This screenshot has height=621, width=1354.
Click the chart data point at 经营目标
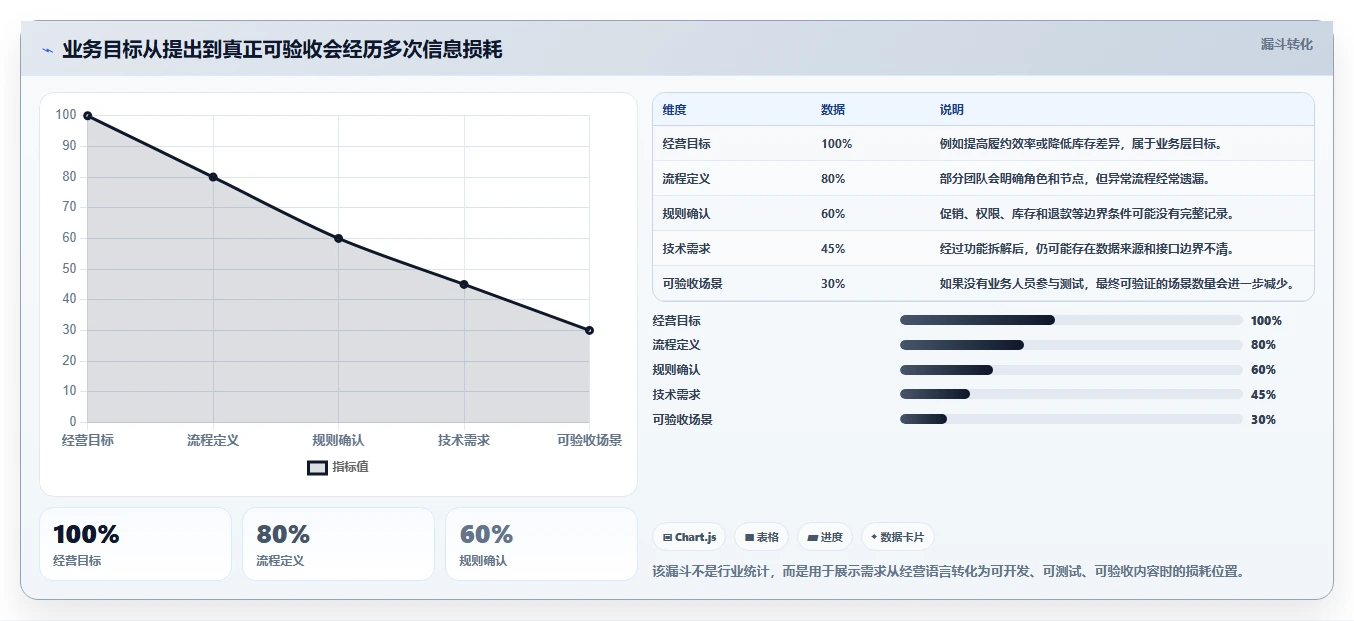(88, 116)
